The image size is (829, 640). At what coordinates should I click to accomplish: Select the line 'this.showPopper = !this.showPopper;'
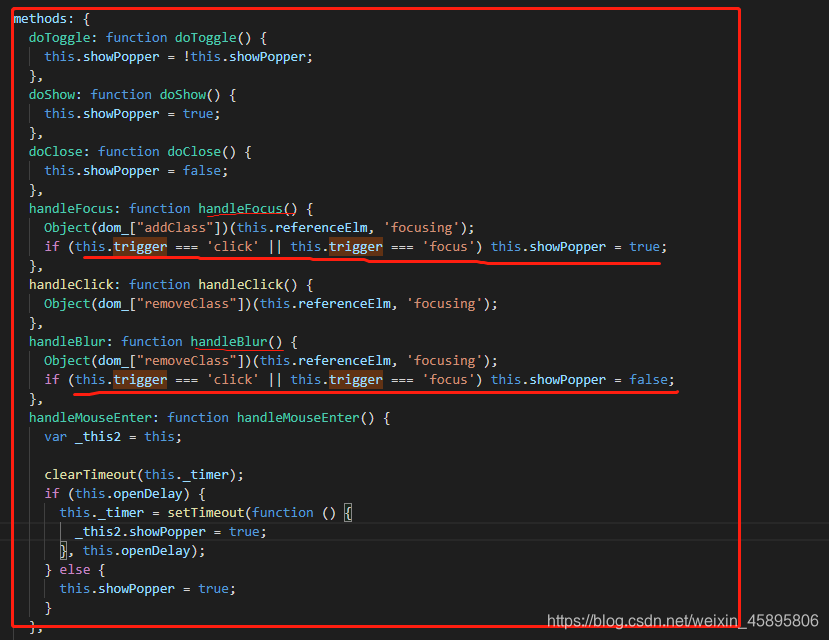pos(178,57)
